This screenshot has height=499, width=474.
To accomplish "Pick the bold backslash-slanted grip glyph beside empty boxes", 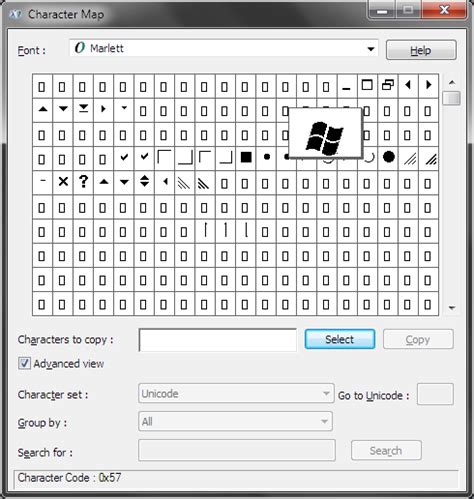I will [x=204, y=183].
